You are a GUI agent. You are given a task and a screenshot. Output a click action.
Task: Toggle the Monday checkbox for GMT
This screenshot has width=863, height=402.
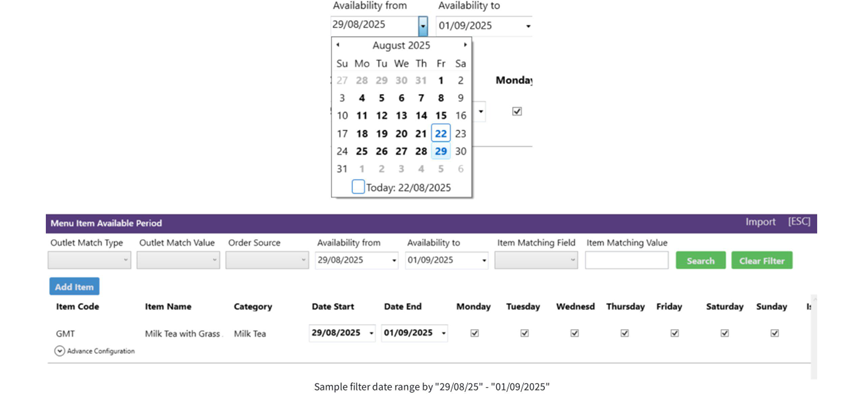[475, 333]
